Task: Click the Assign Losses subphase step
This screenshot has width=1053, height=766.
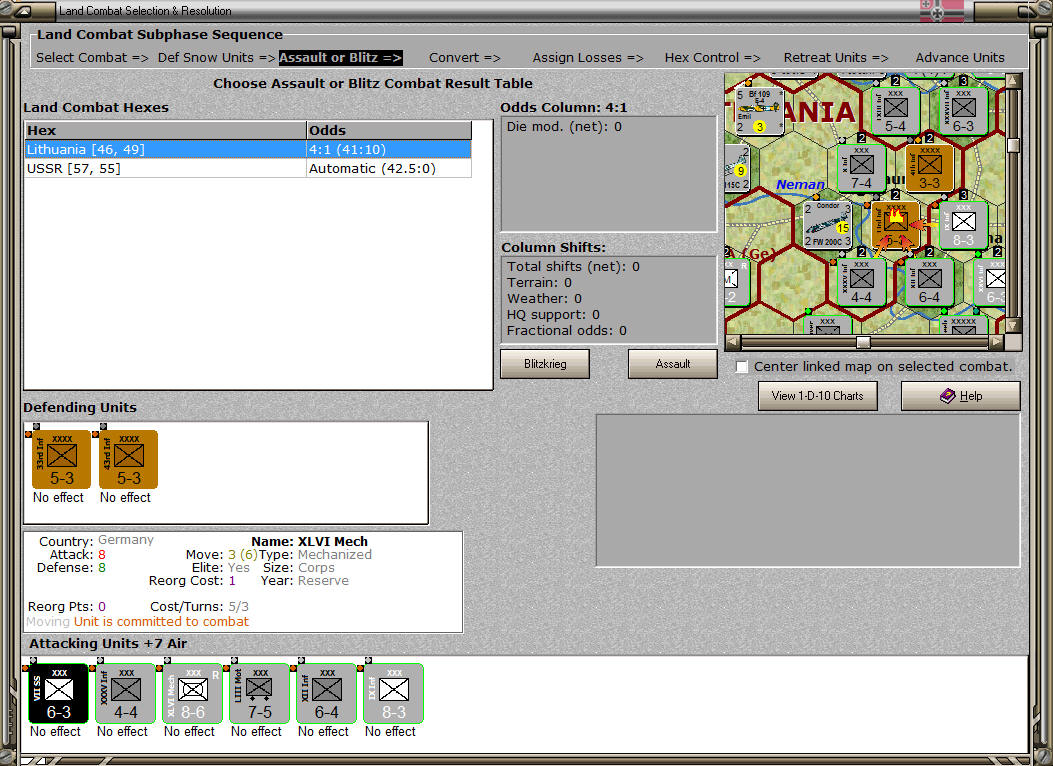Action: [x=588, y=58]
